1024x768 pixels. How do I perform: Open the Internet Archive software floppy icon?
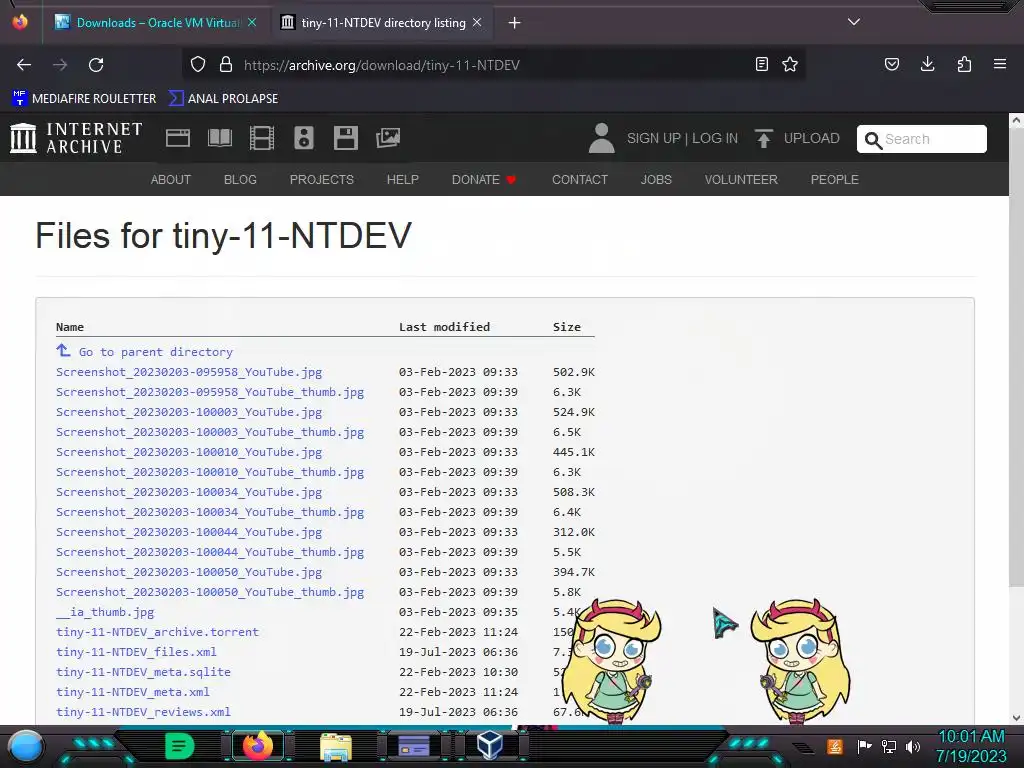(345, 138)
